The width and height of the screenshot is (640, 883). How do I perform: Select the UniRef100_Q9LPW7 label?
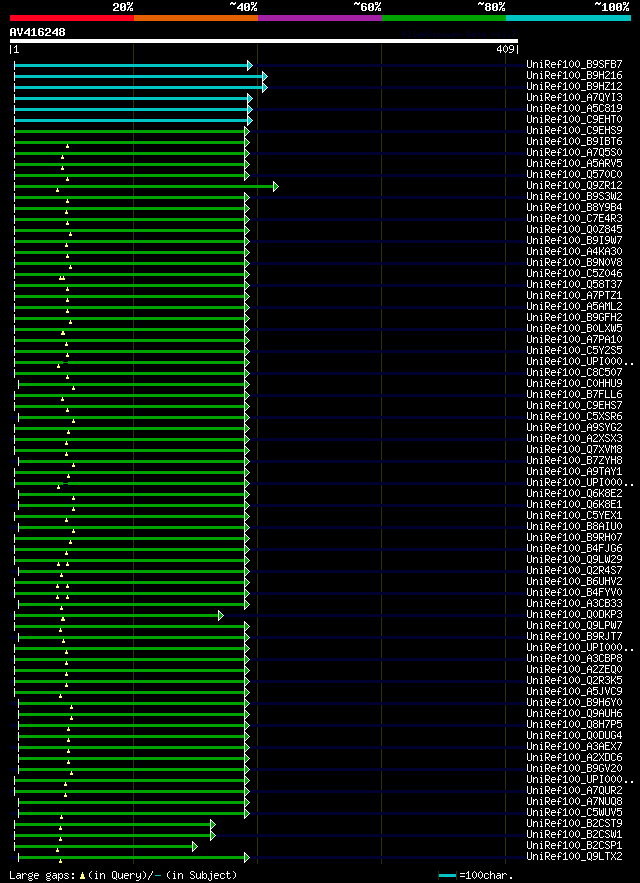[574, 625]
